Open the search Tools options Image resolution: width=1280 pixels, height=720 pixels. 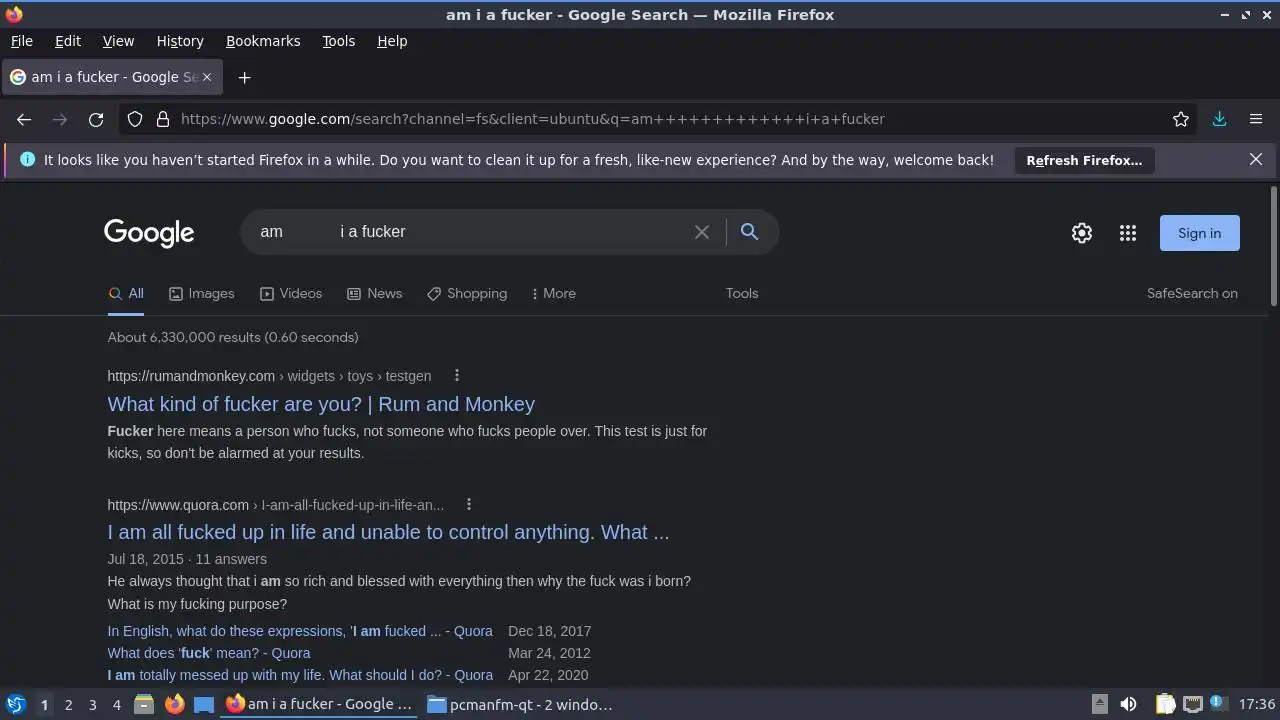[742, 293]
